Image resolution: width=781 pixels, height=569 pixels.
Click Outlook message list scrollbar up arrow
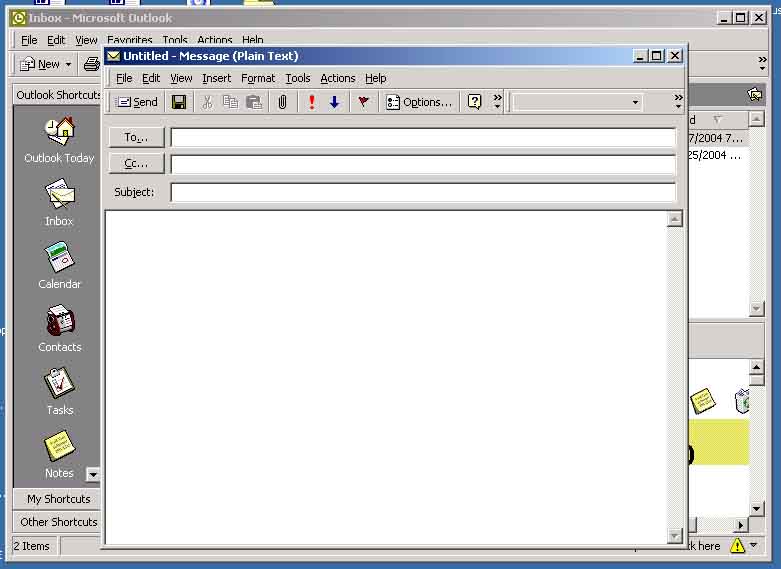click(756, 119)
